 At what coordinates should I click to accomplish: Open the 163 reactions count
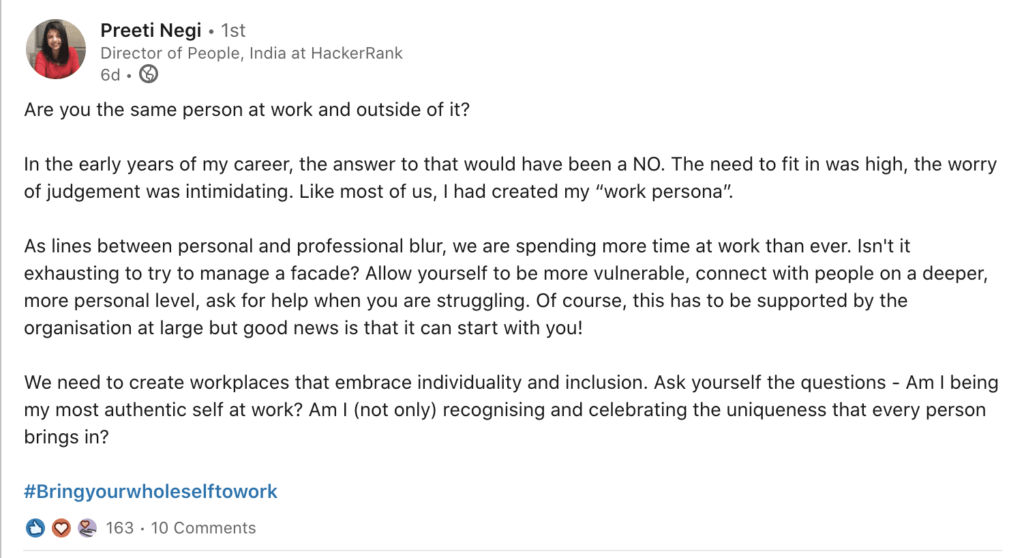(120, 528)
